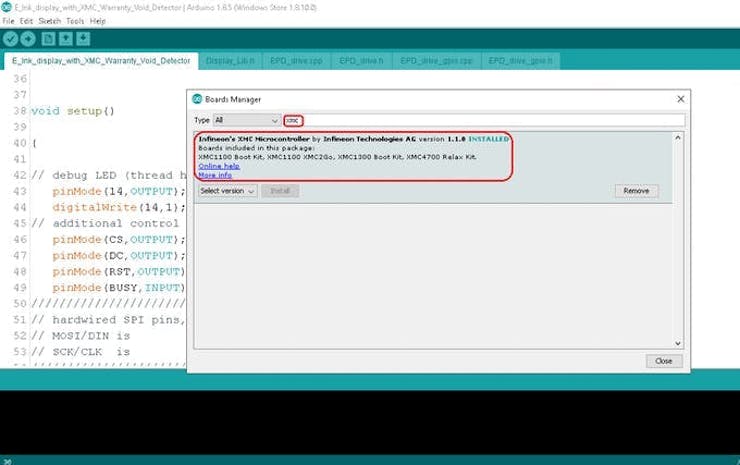Viewport: 740px width, 465px height.
Task: Click the board list scrollbar up arrow
Action: [x=678, y=137]
